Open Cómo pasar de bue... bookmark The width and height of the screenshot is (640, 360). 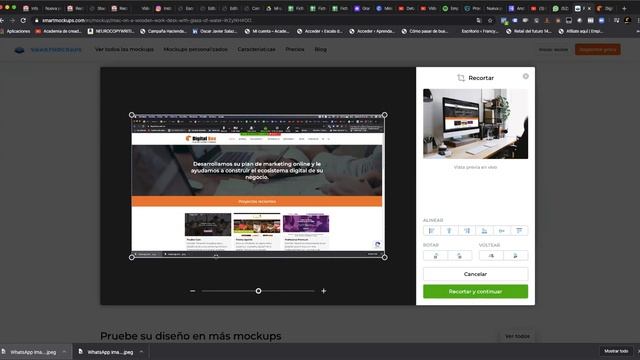click(424, 31)
